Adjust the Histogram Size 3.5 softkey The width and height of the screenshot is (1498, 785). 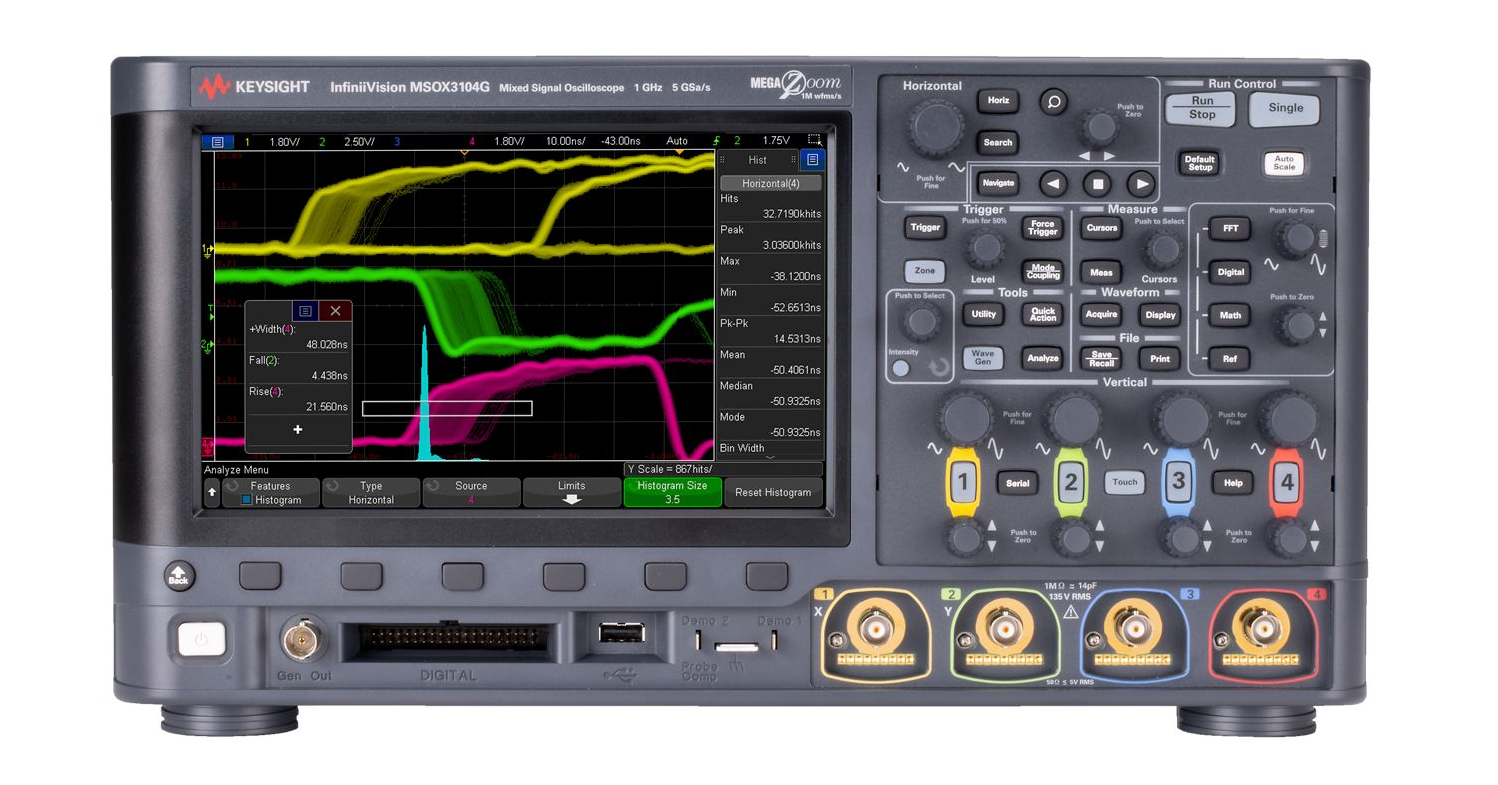point(672,493)
